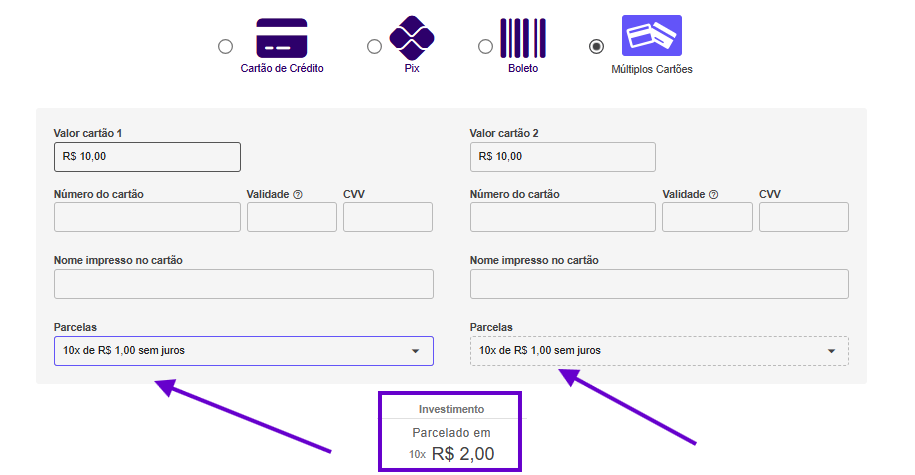Click the Pix label text
The width and height of the screenshot is (915, 475).
pyautogui.click(x=412, y=68)
